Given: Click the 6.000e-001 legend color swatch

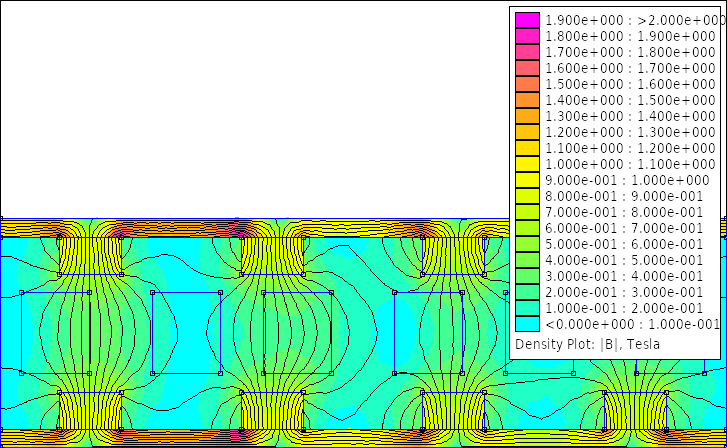Looking at the screenshot, I should [527, 228].
